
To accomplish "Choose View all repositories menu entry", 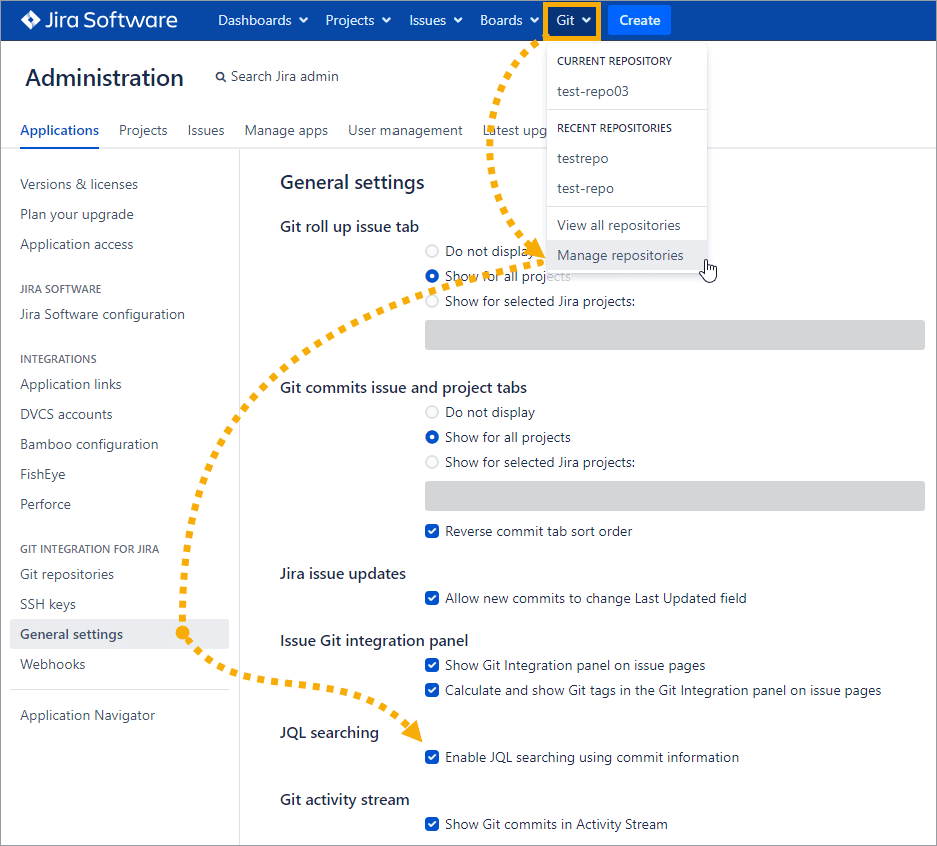I will [618, 225].
